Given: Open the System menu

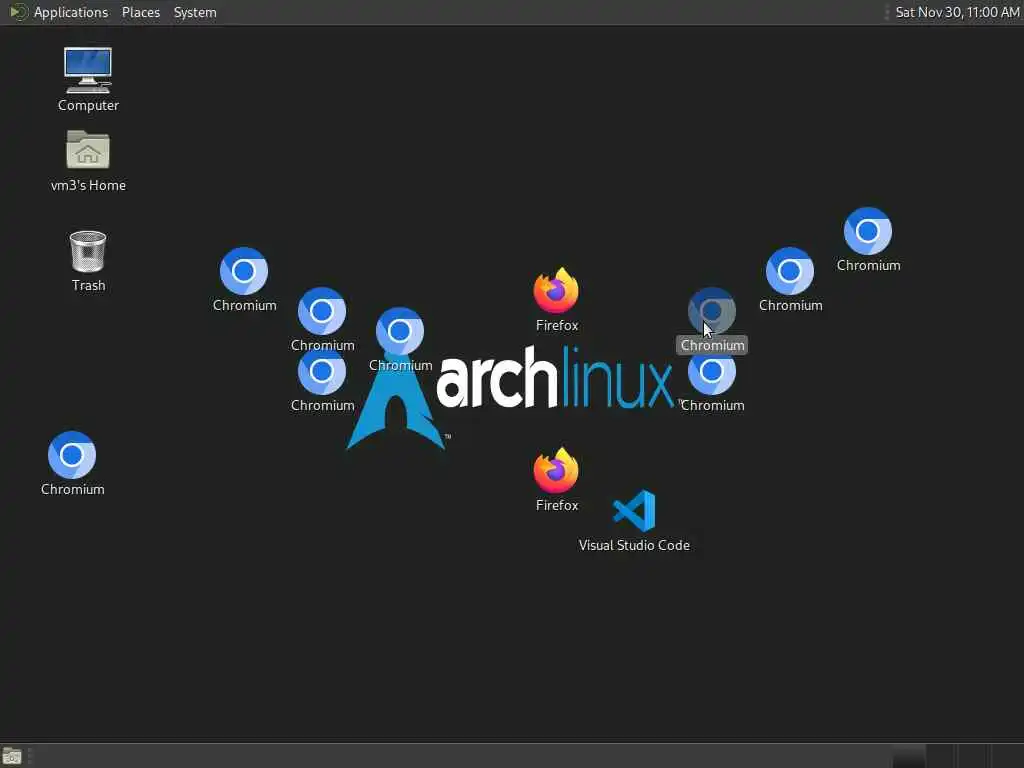Looking at the screenshot, I should (x=195, y=12).
